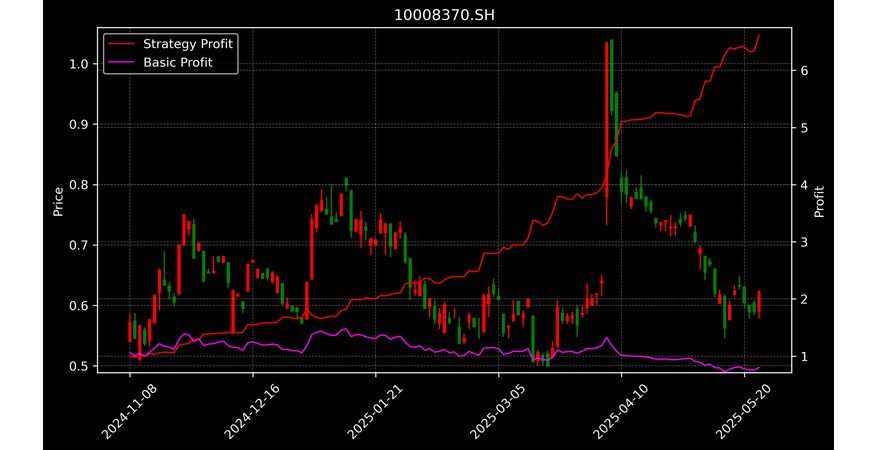878x450 pixels.
Task: Click the 0.8 price tick label
Action: 80,185
